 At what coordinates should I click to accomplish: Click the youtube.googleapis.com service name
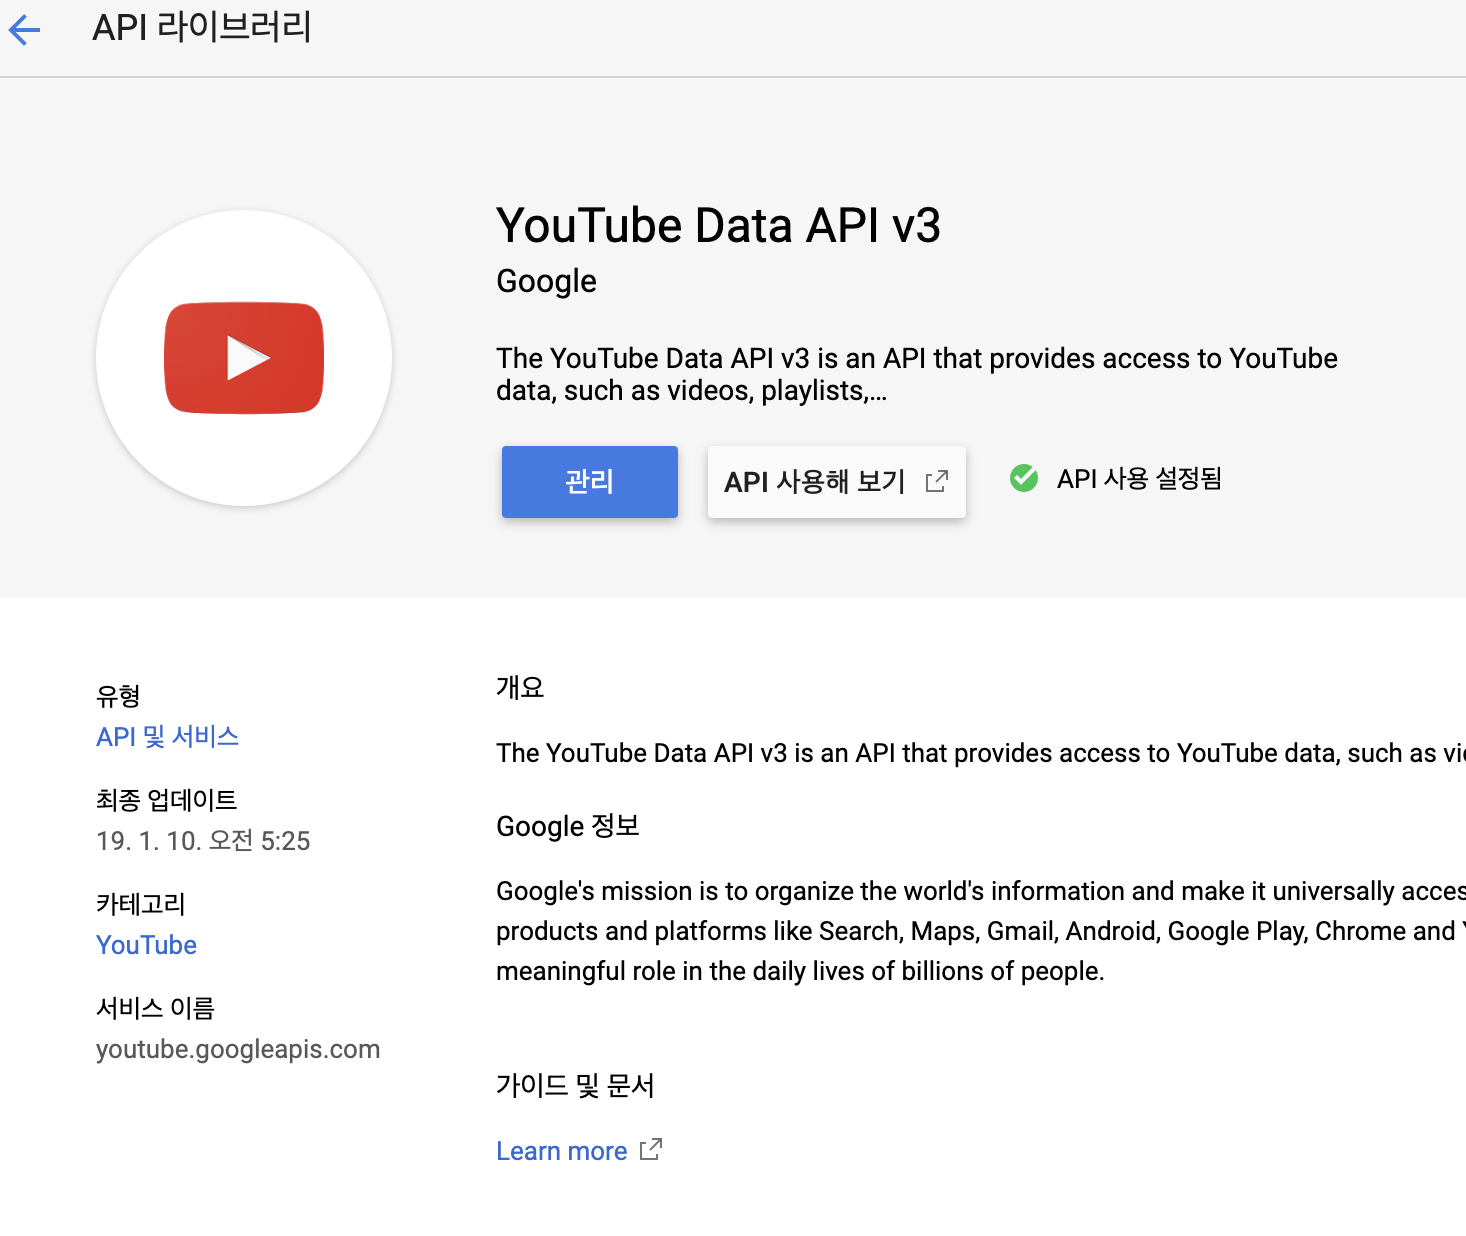pyautogui.click(x=238, y=1049)
